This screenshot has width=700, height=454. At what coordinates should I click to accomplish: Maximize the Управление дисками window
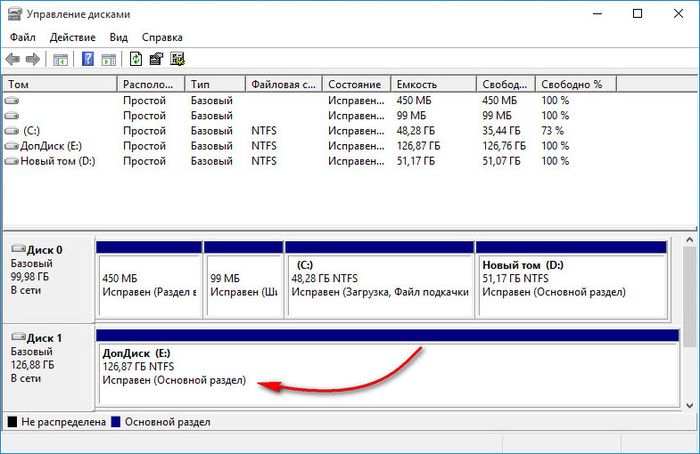click(x=638, y=14)
